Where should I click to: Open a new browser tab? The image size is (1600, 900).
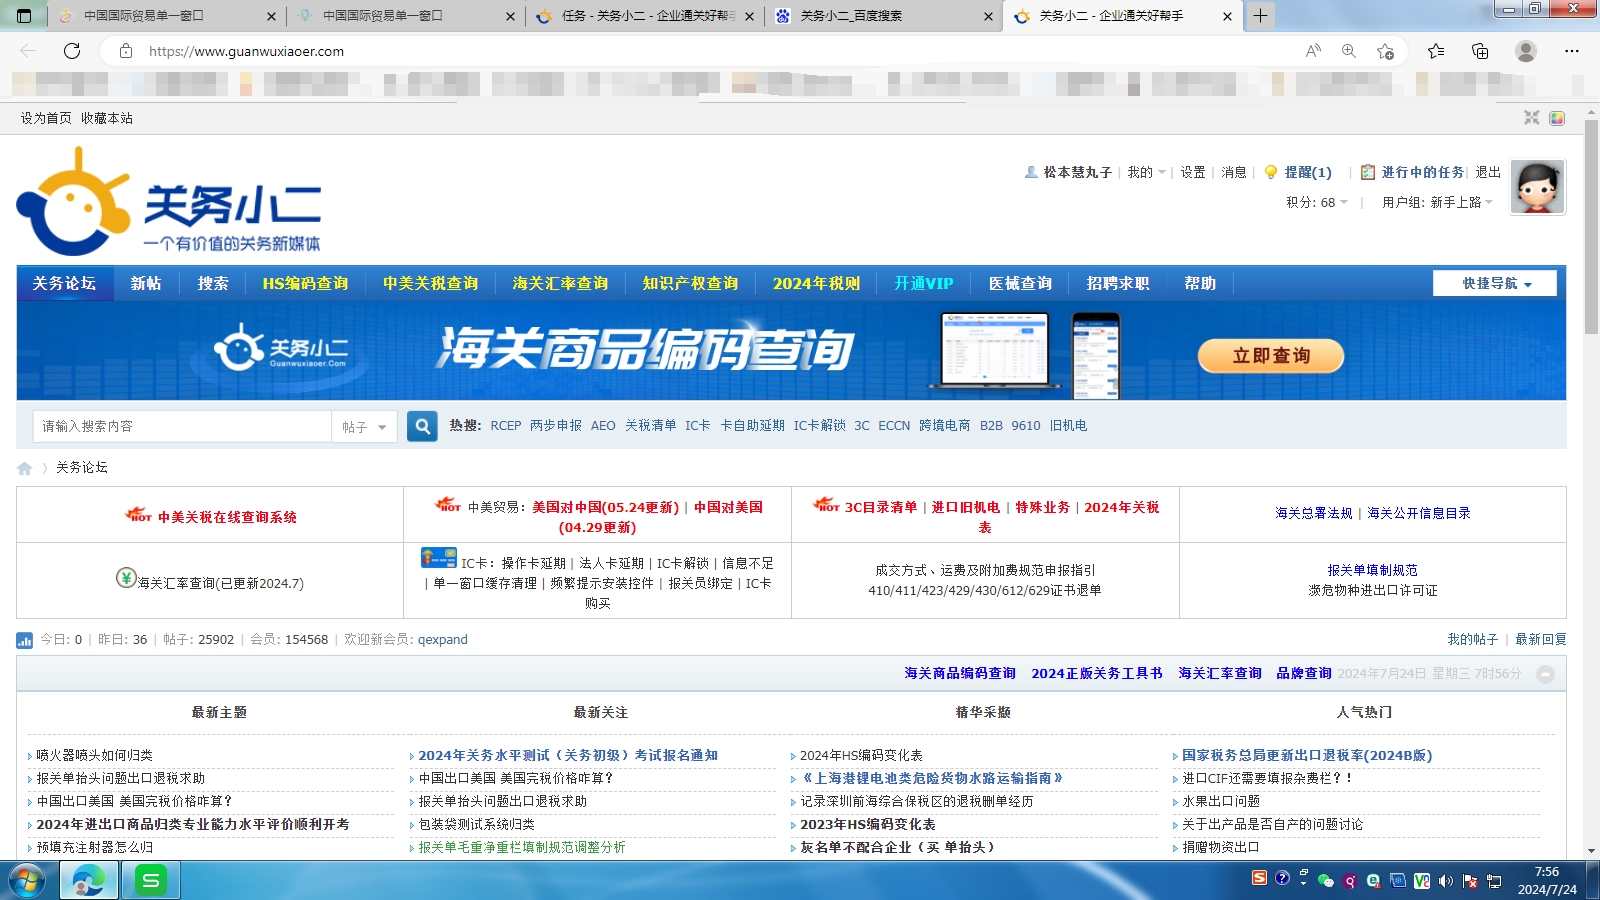1260,15
